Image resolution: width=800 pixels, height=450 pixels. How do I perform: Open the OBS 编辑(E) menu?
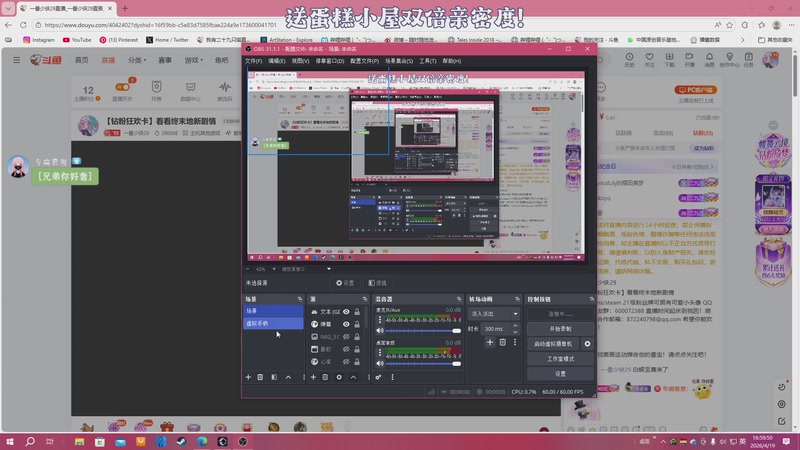[x=277, y=61]
